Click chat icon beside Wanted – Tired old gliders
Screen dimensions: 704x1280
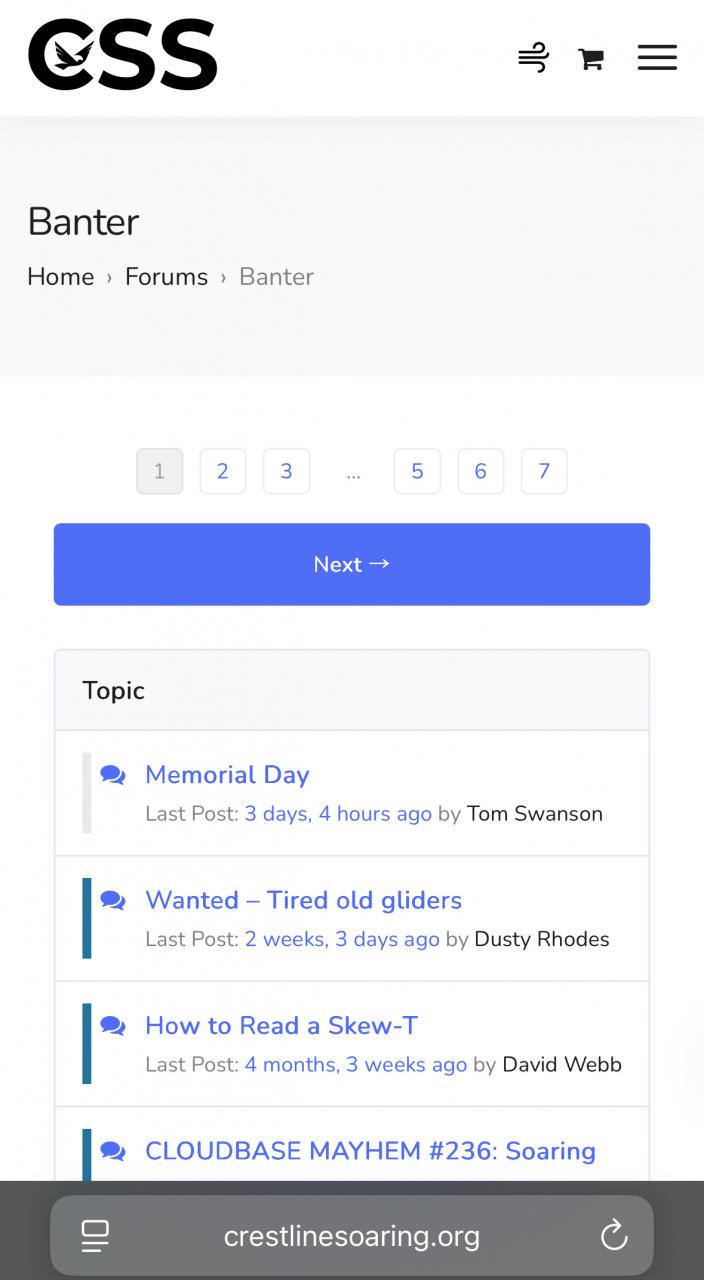click(113, 901)
